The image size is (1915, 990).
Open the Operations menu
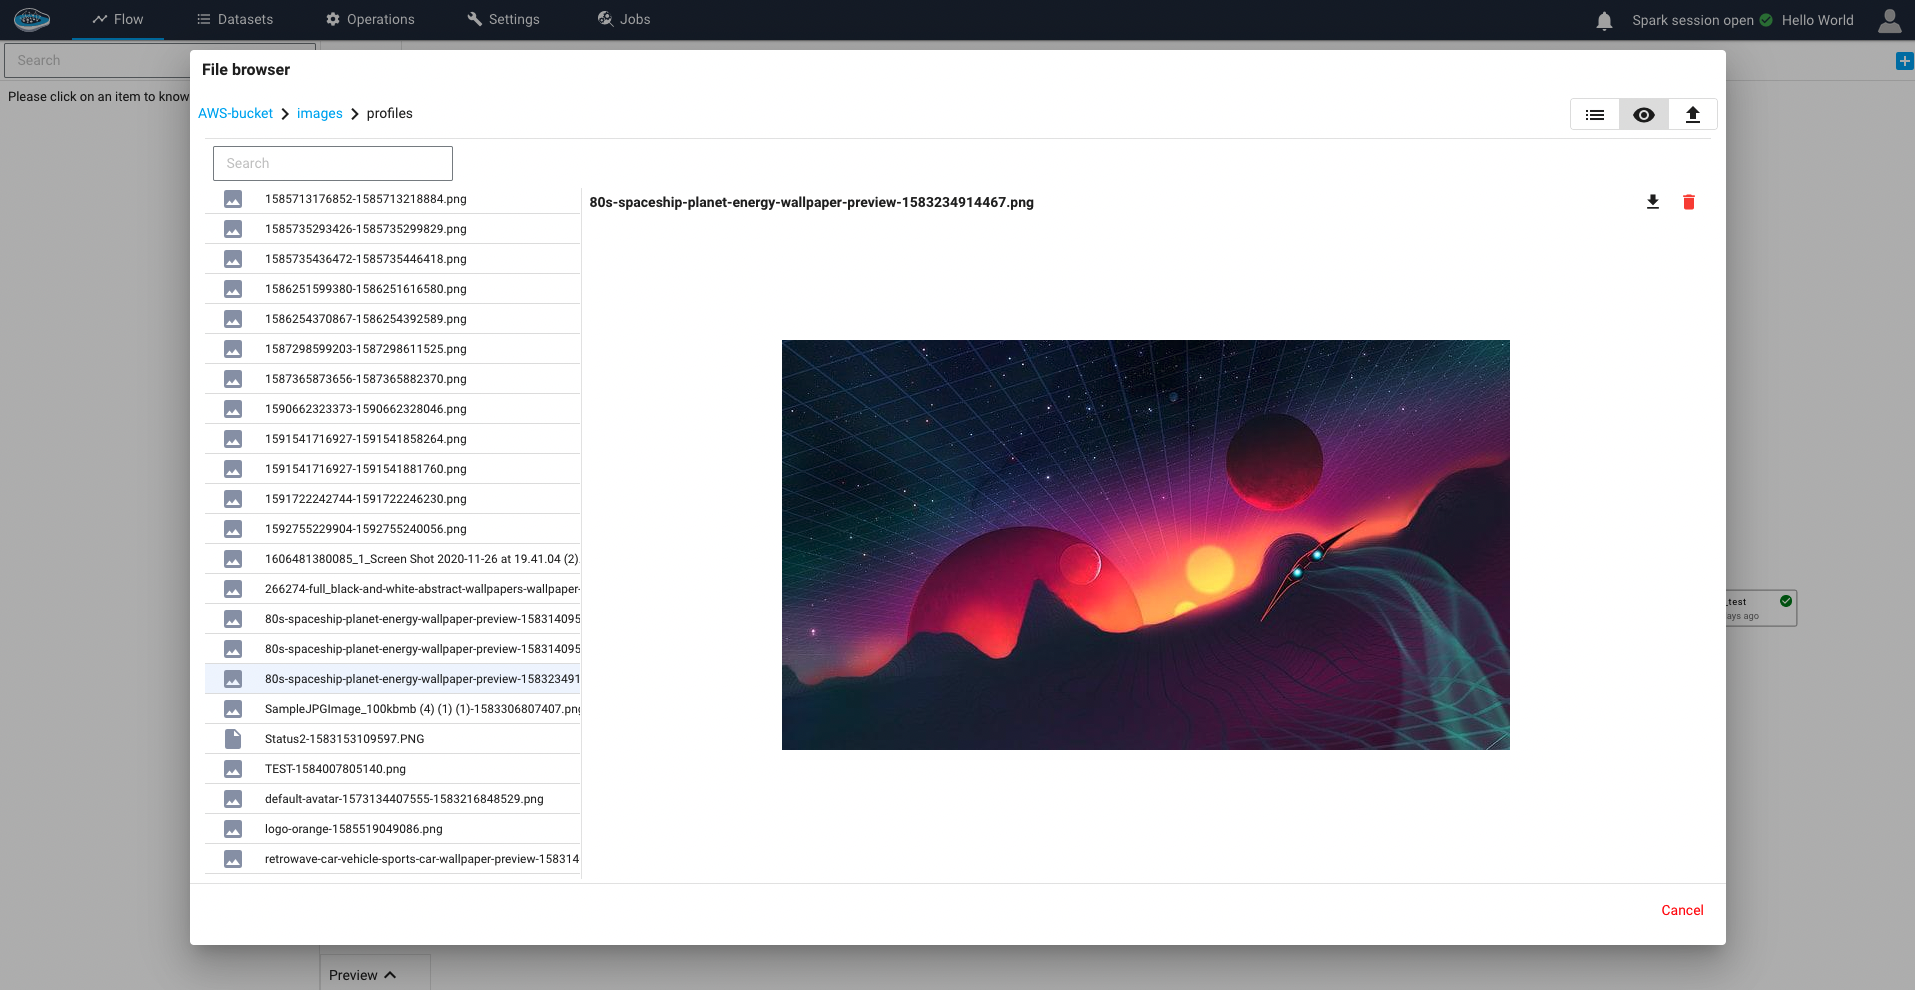pos(370,19)
